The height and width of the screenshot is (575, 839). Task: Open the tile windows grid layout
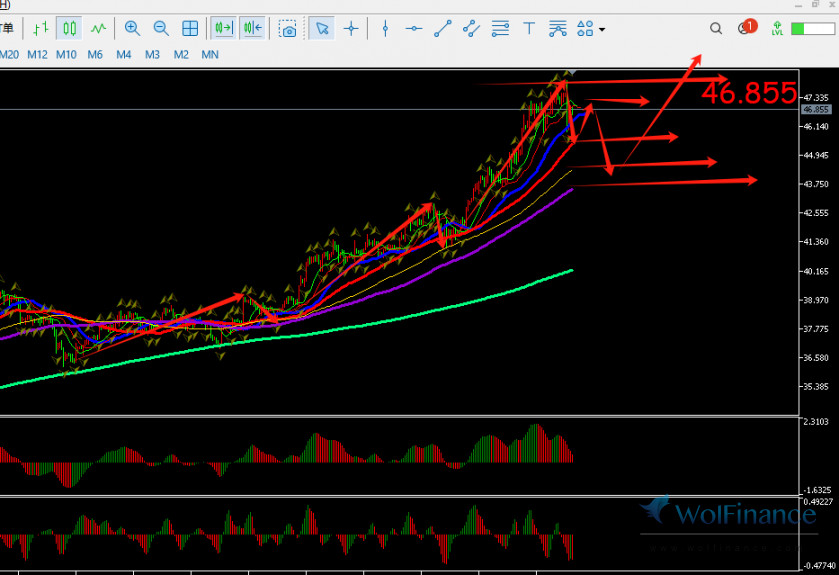(x=190, y=29)
